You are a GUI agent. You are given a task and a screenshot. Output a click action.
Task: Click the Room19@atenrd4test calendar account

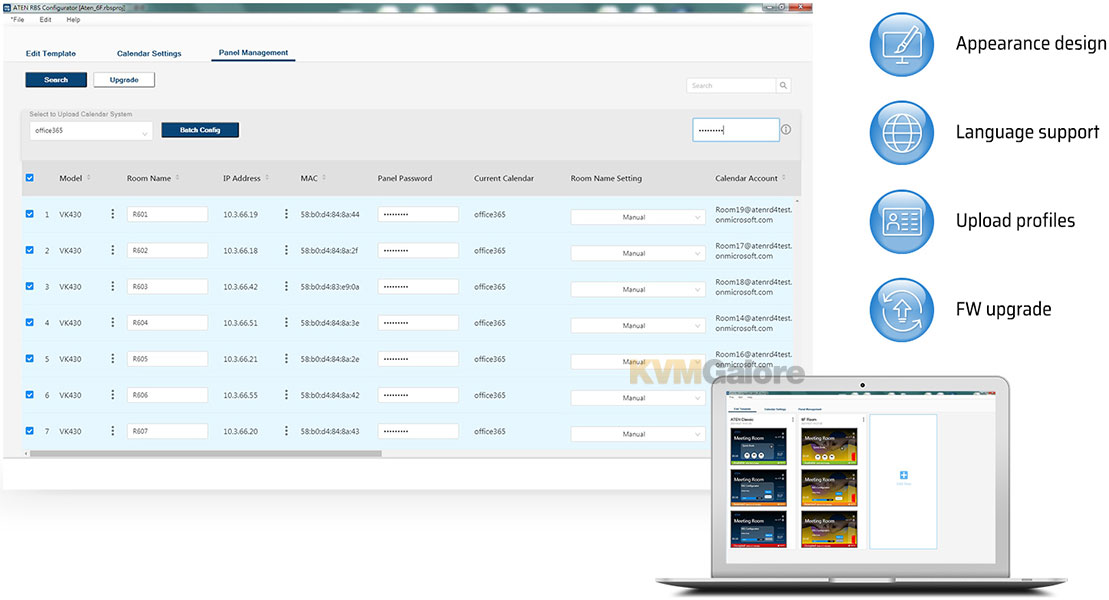pos(753,214)
